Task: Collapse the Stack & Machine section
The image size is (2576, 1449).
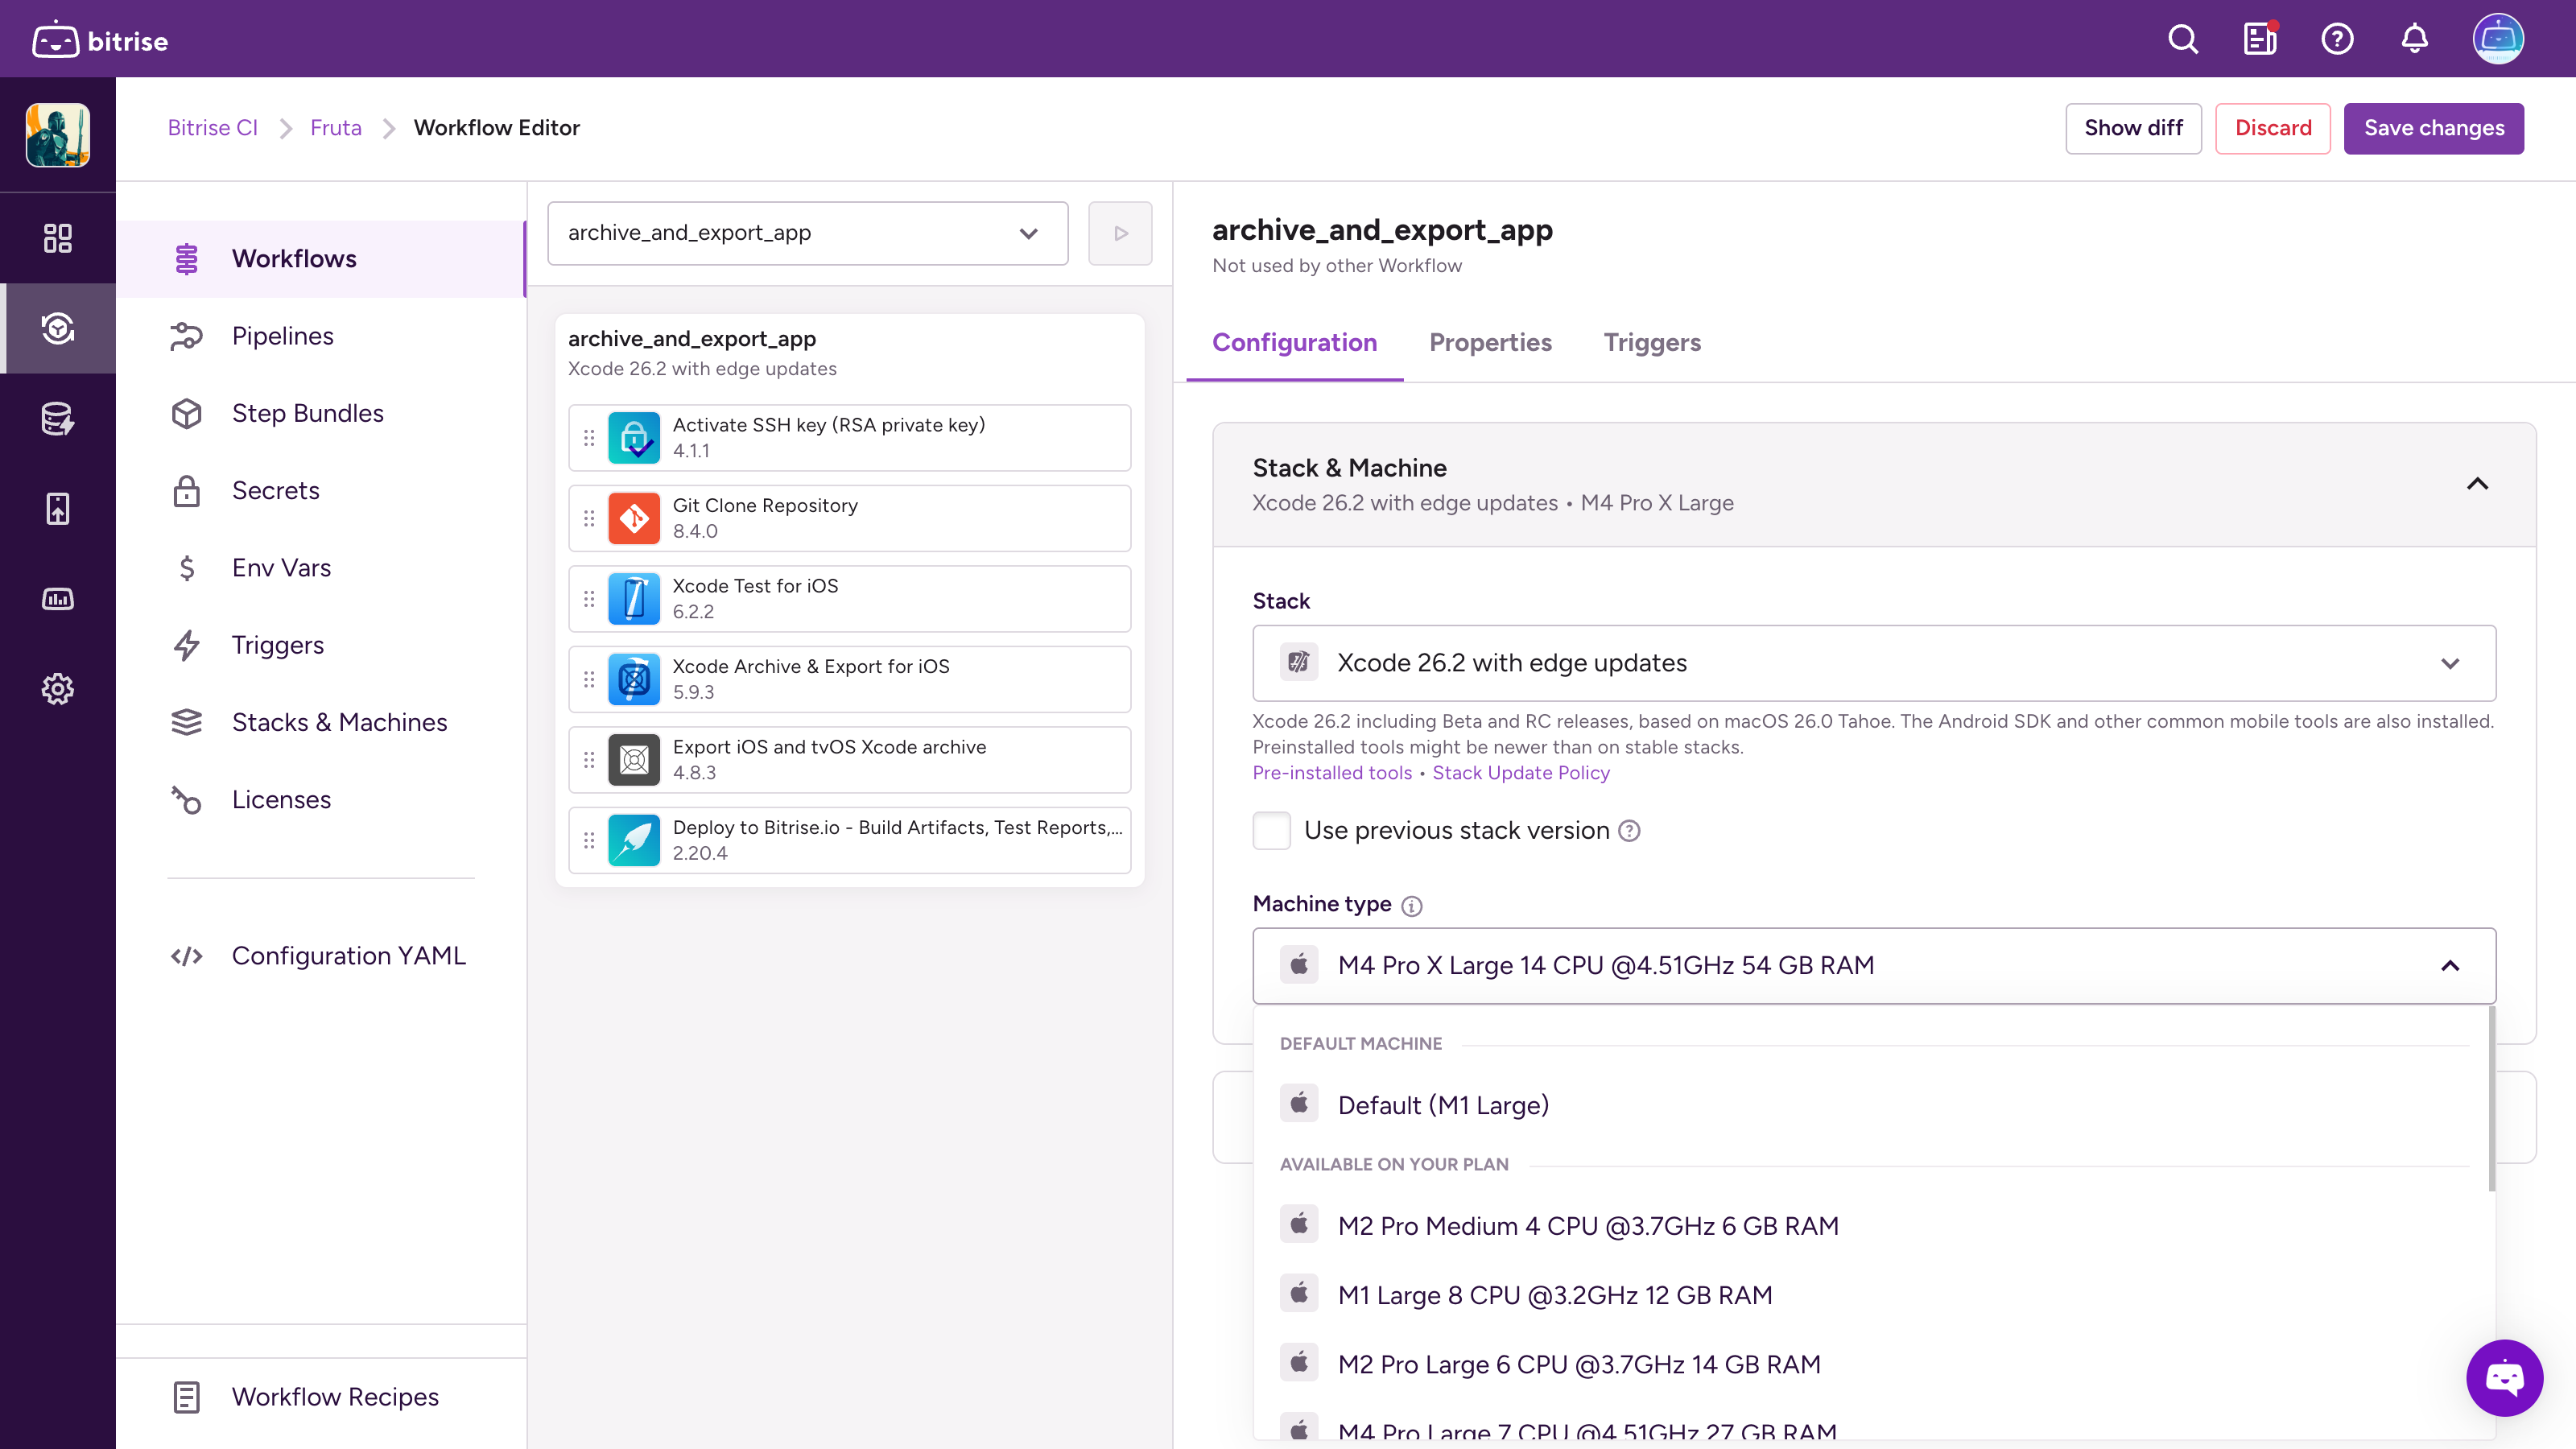Action: click(x=2477, y=484)
